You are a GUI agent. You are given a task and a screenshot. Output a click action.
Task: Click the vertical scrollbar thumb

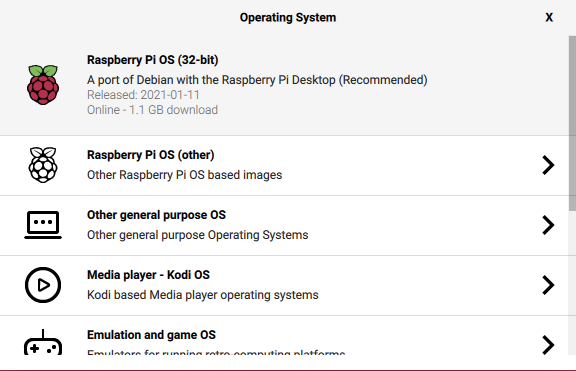(x=572, y=123)
